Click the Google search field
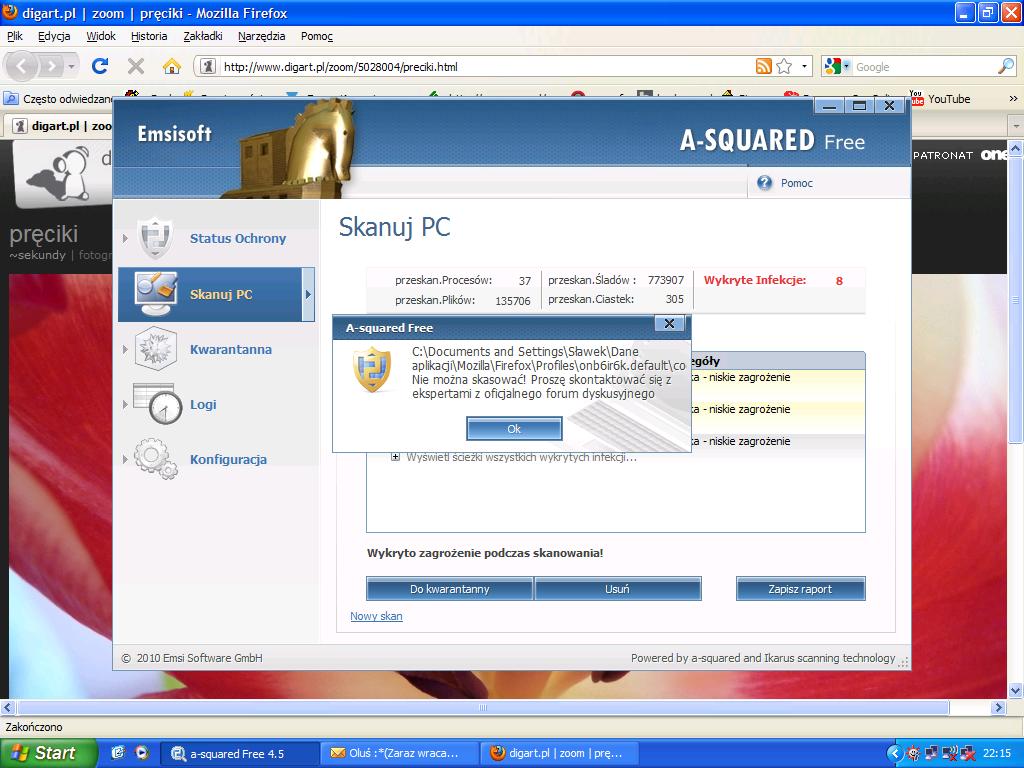 coord(924,67)
